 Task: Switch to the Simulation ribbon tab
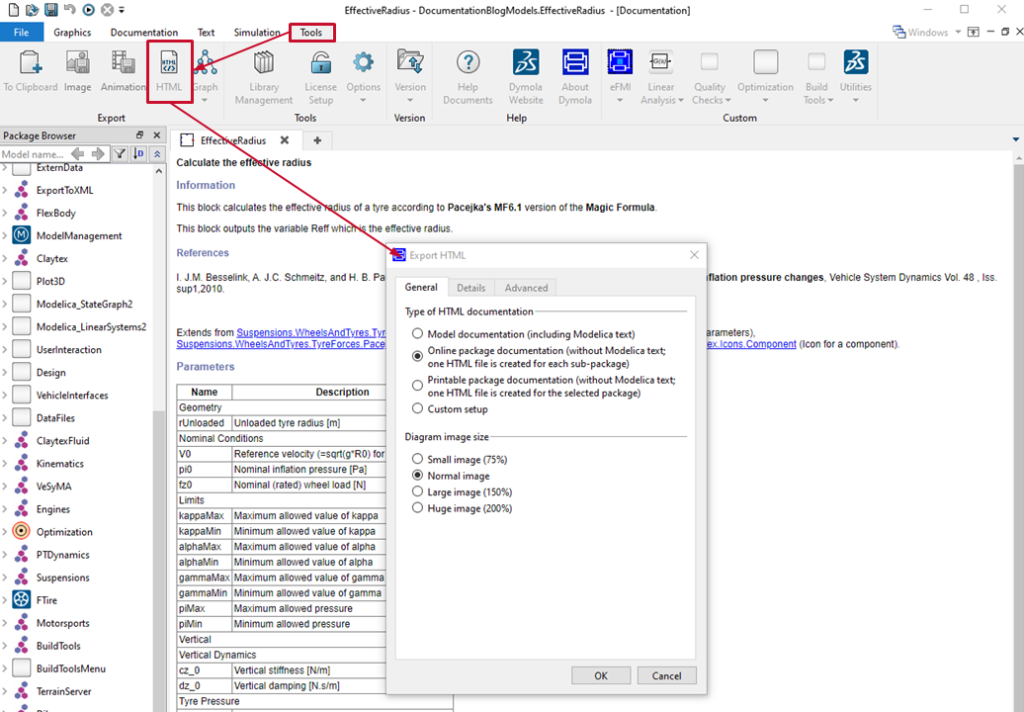pyautogui.click(x=257, y=32)
